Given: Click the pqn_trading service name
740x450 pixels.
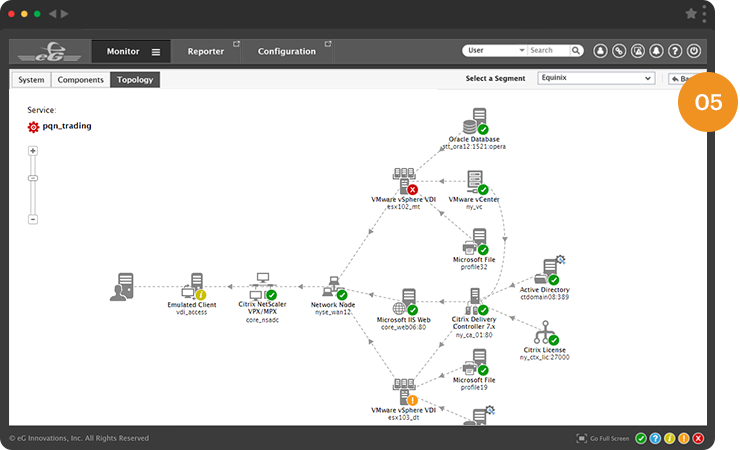Looking at the screenshot, I should (67, 126).
